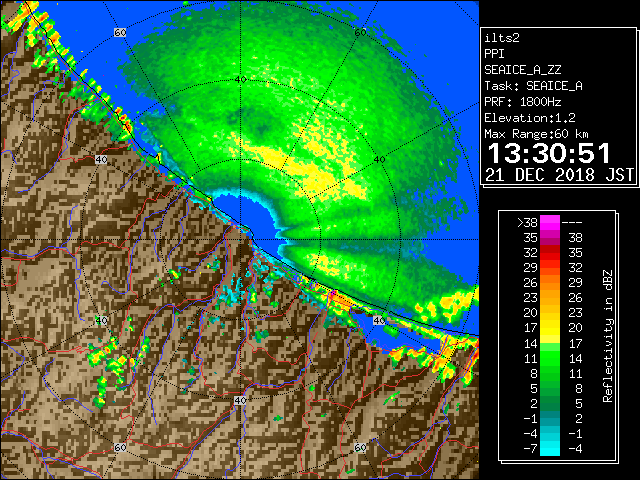
Task: Click the 'PRF: 1800Hz' line
Action: (x=522, y=102)
